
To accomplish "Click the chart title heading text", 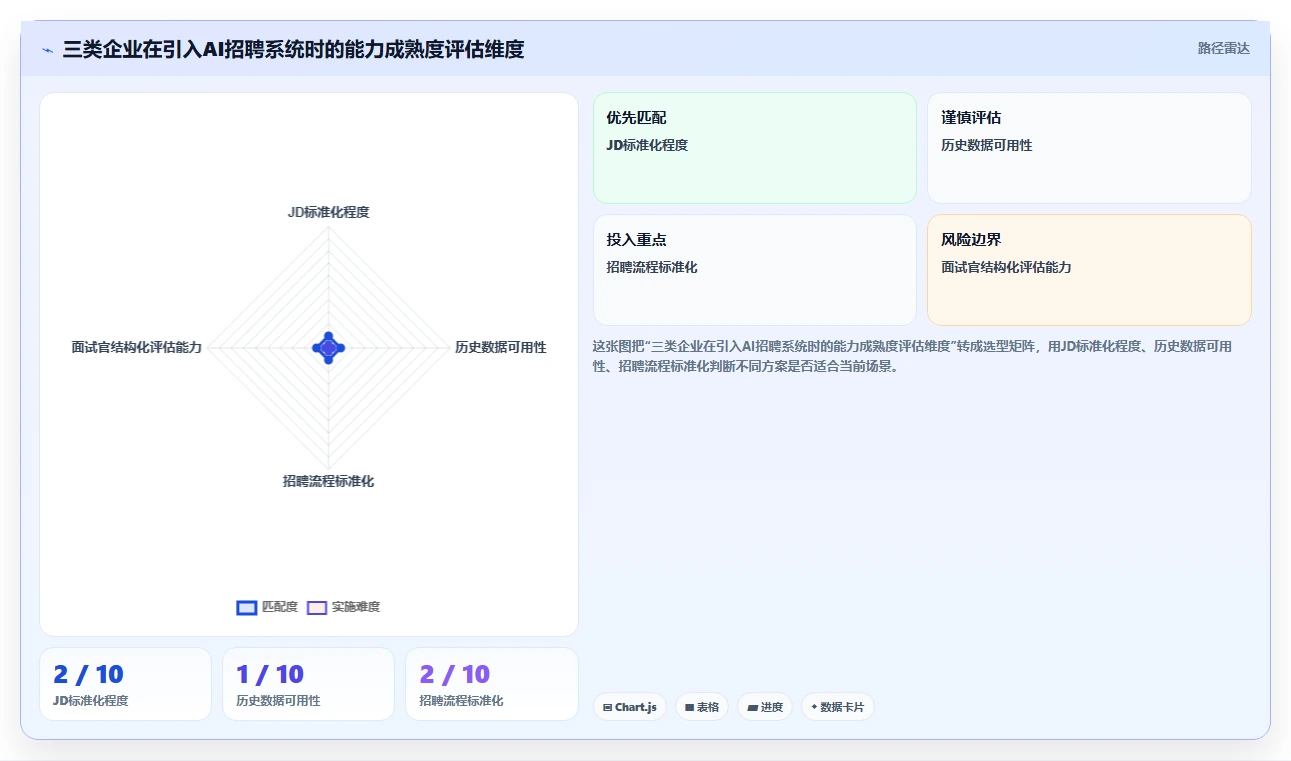I will (x=293, y=49).
